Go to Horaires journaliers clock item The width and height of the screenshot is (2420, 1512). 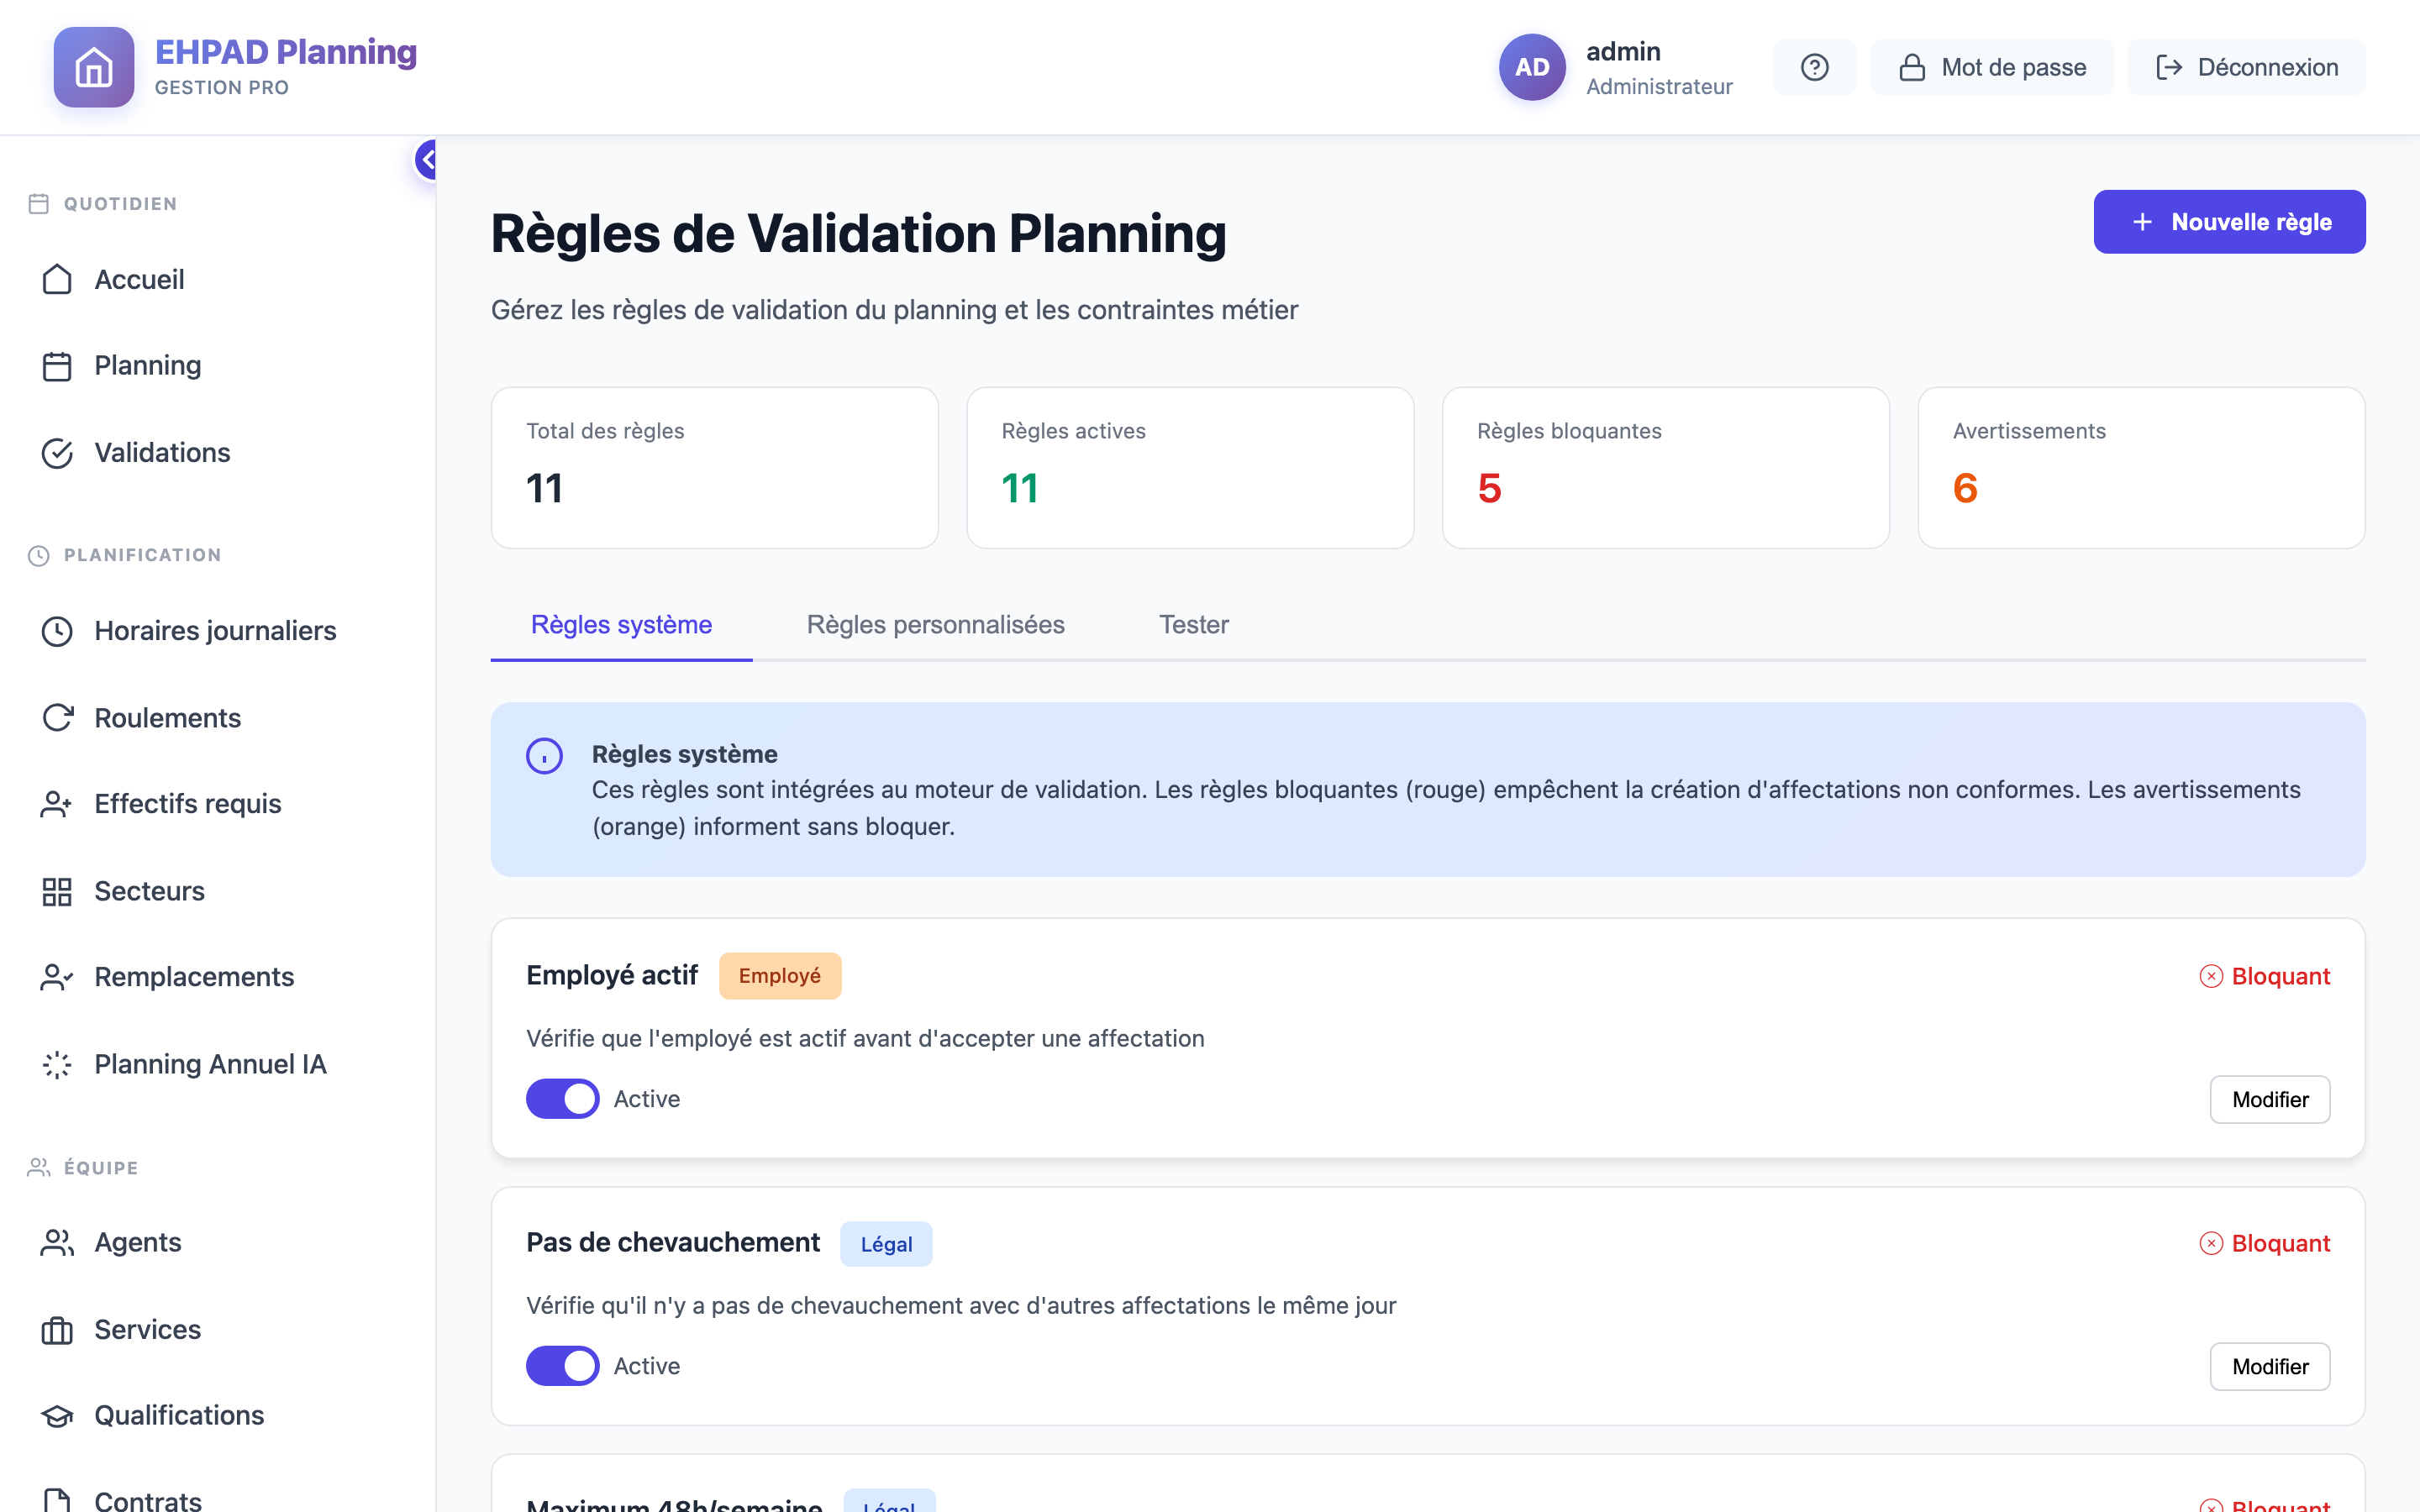pos(217,631)
